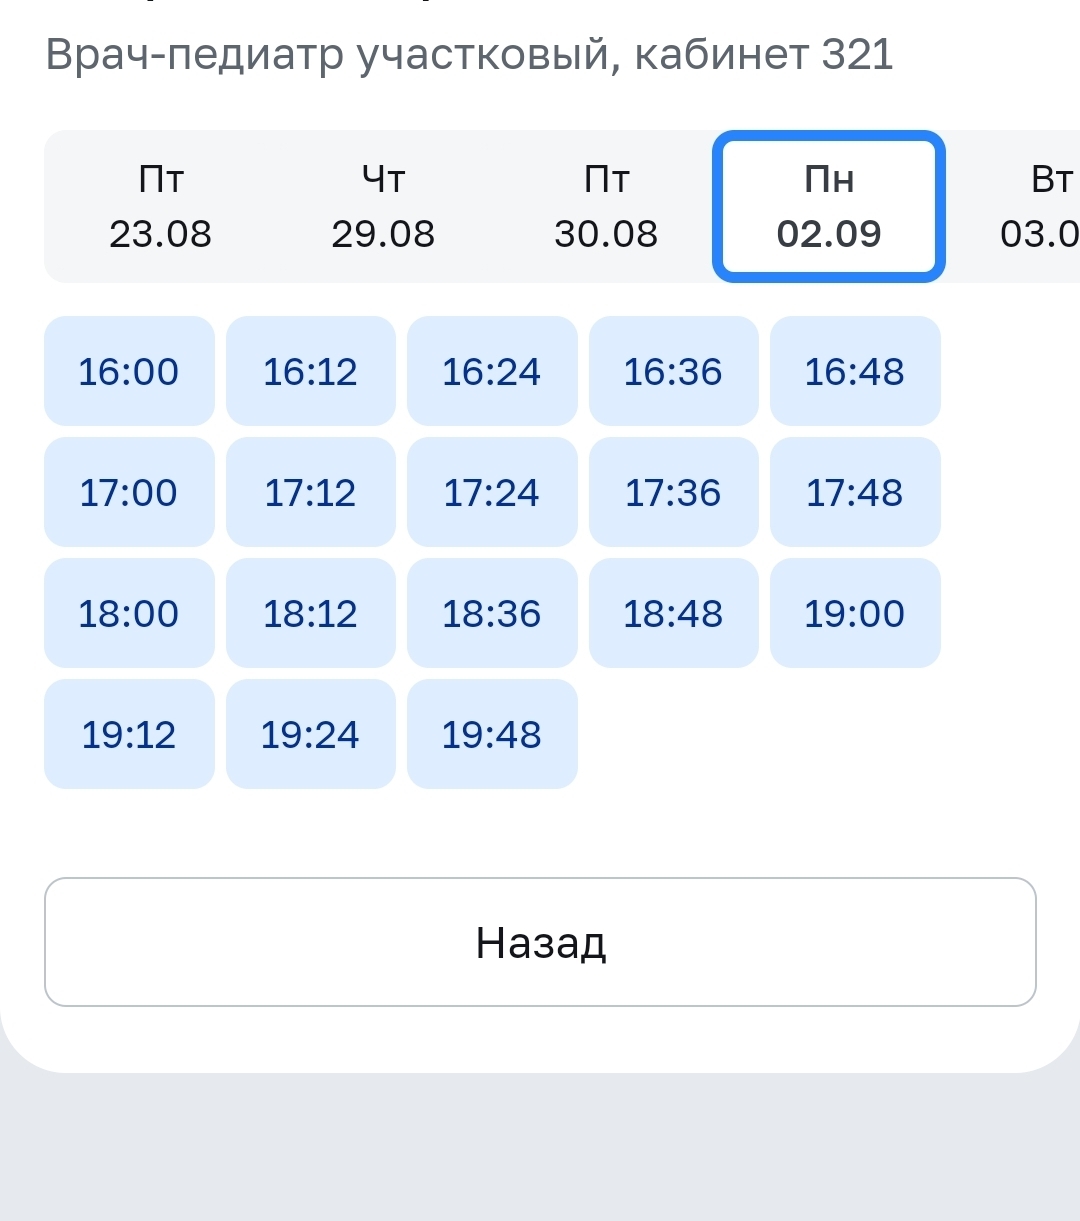The image size is (1080, 1221).
Task: Select the 16:24 time slot
Action: click(492, 372)
